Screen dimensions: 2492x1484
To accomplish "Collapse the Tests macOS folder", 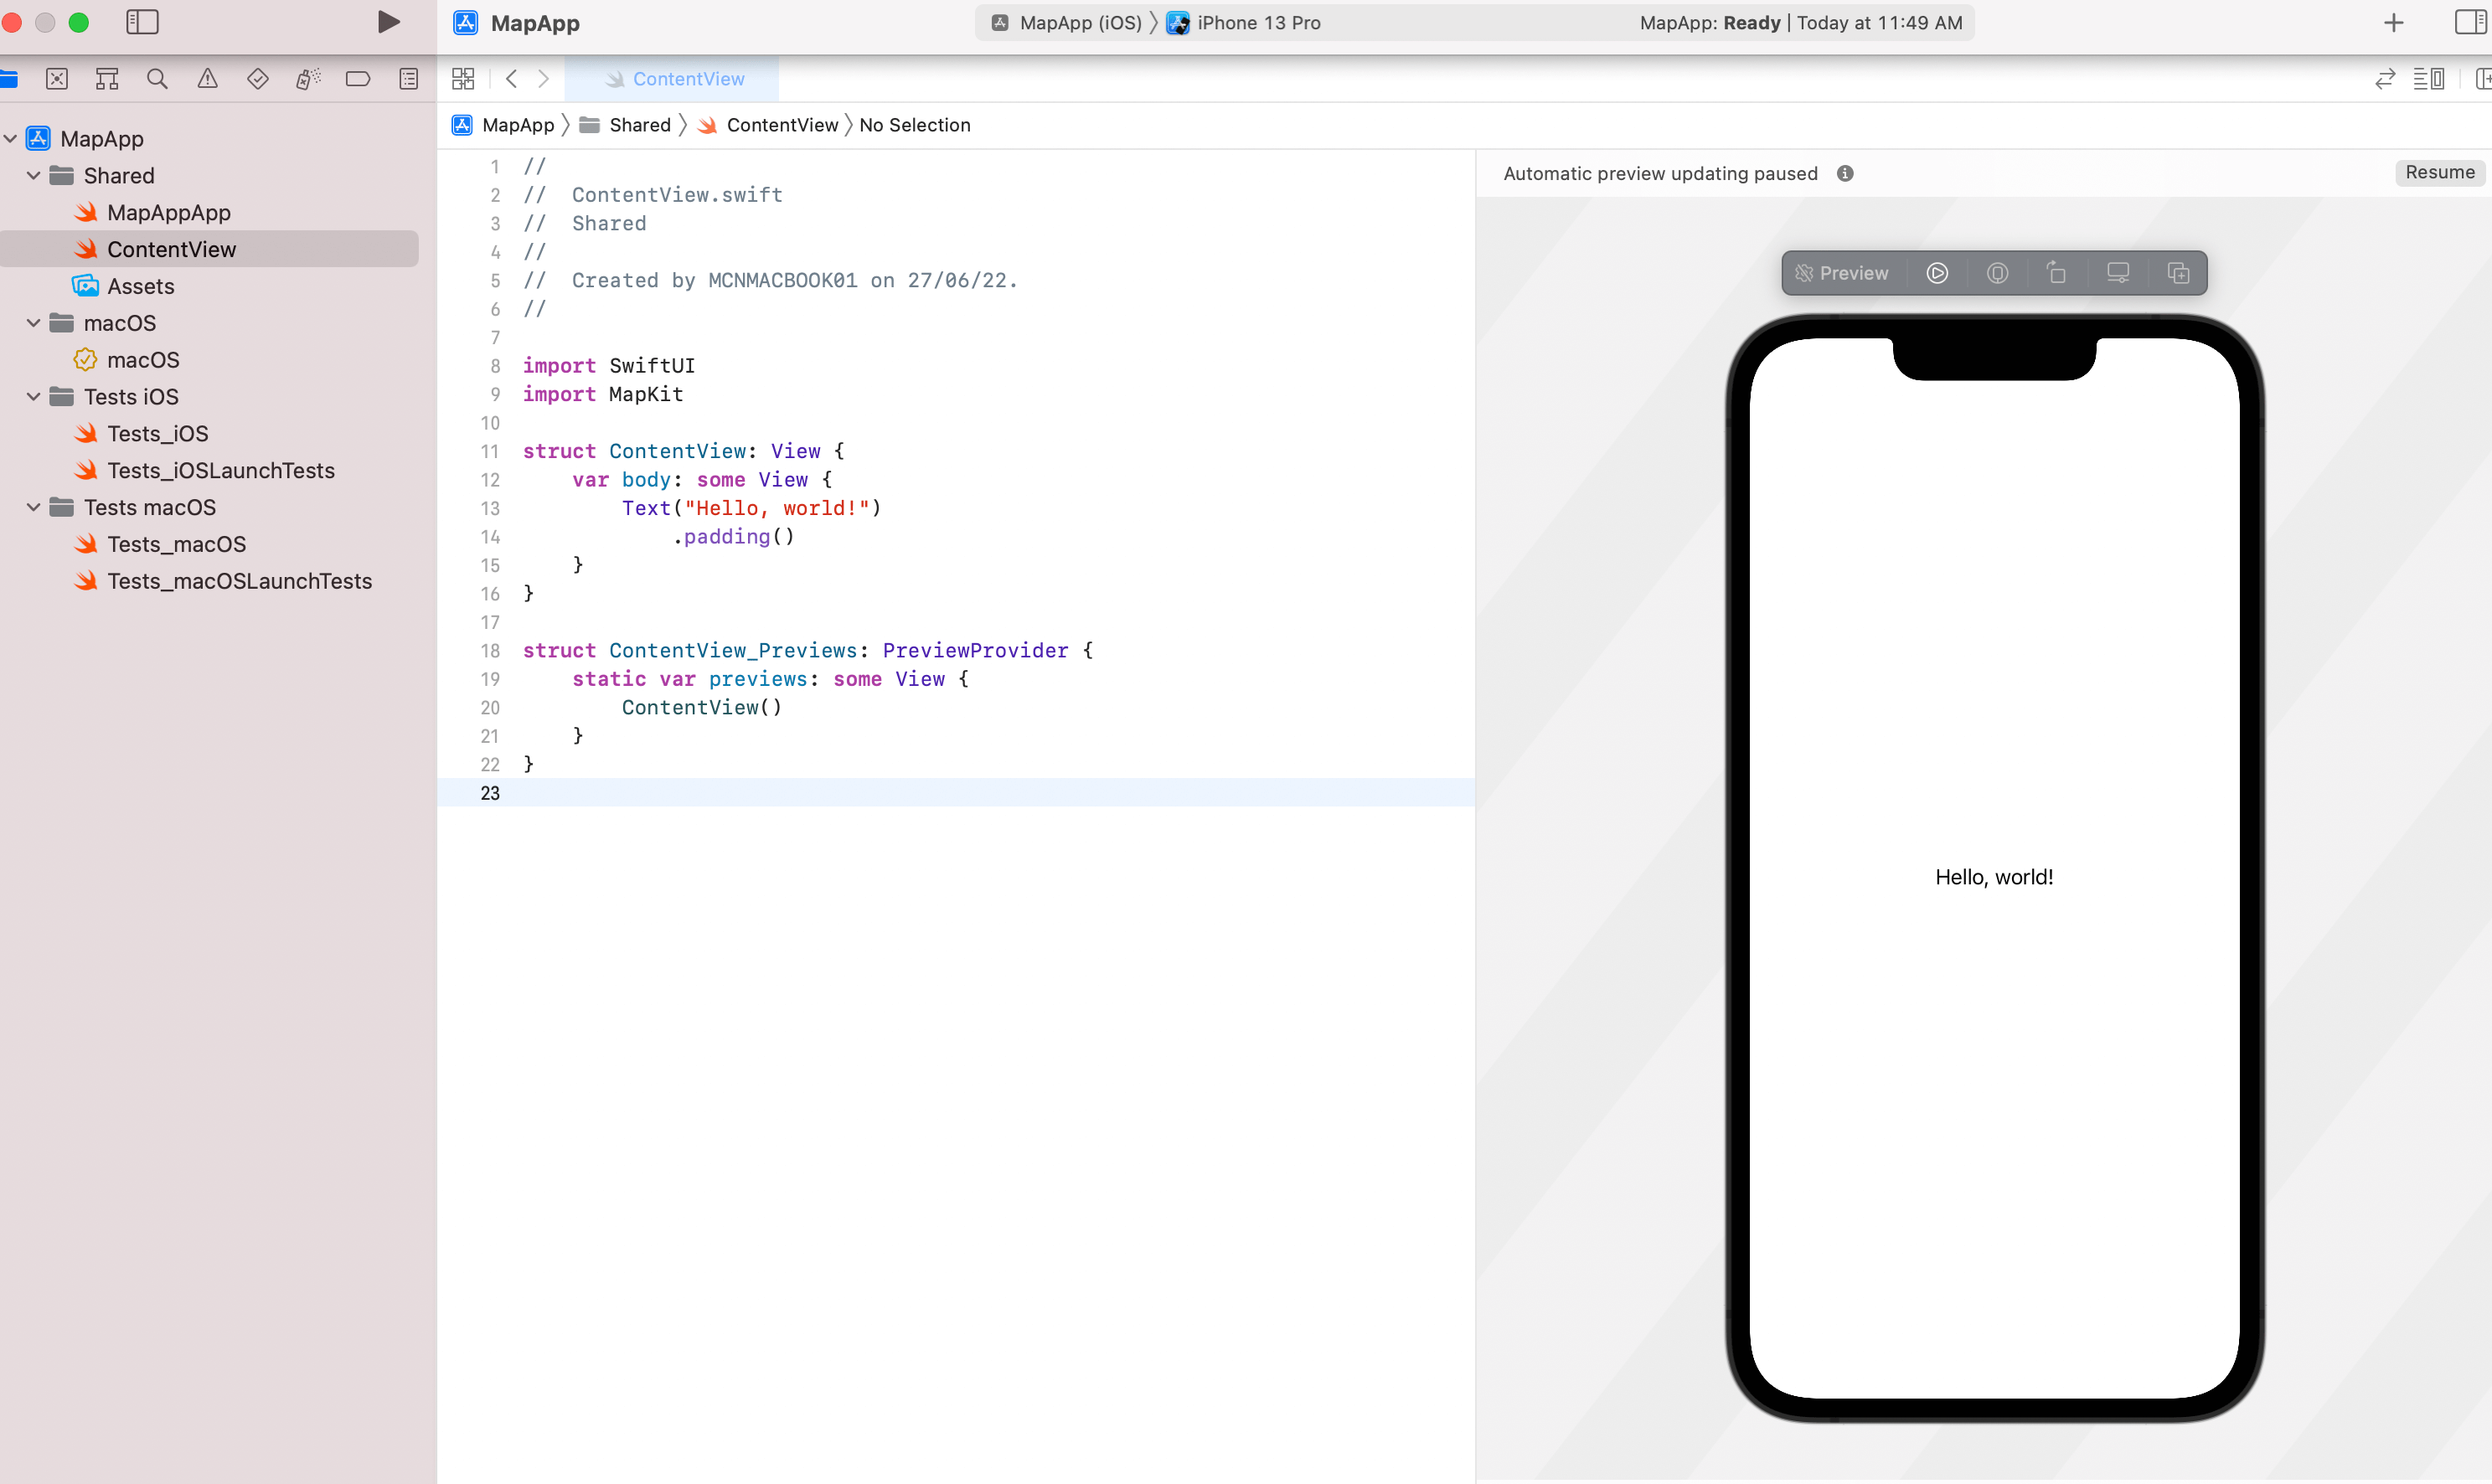I will (33, 508).
